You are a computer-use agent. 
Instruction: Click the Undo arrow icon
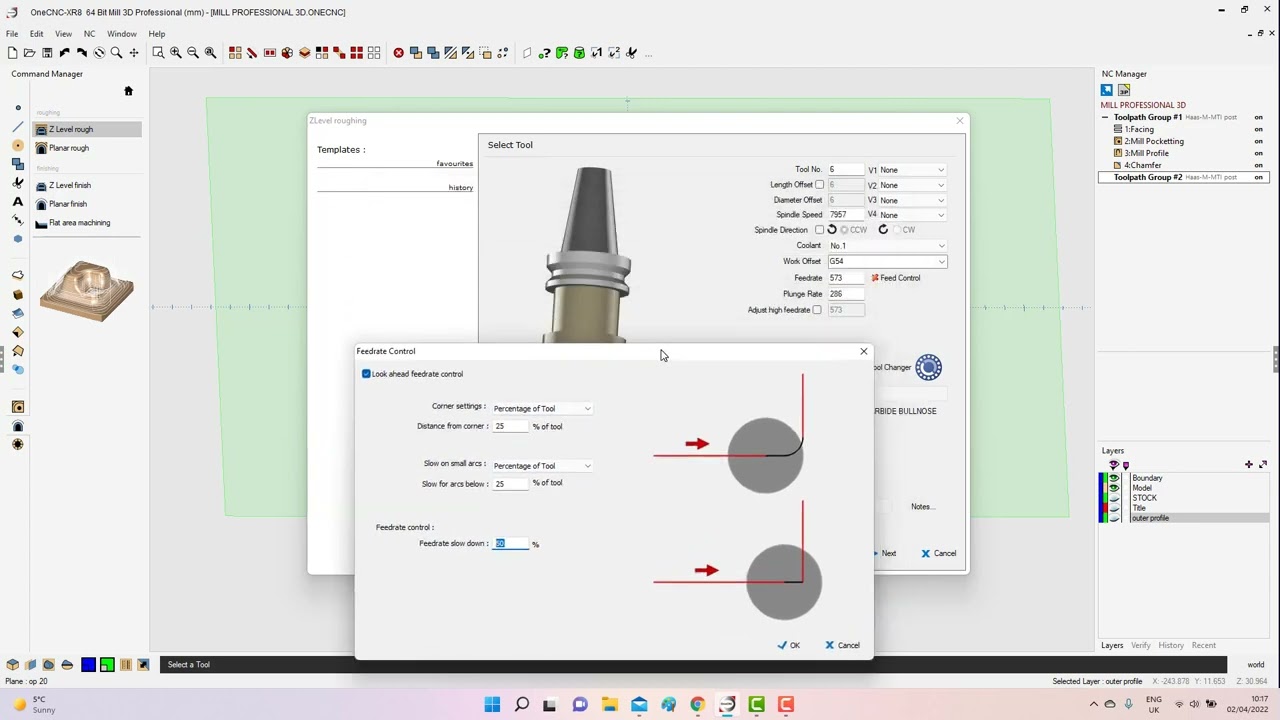click(x=64, y=52)
